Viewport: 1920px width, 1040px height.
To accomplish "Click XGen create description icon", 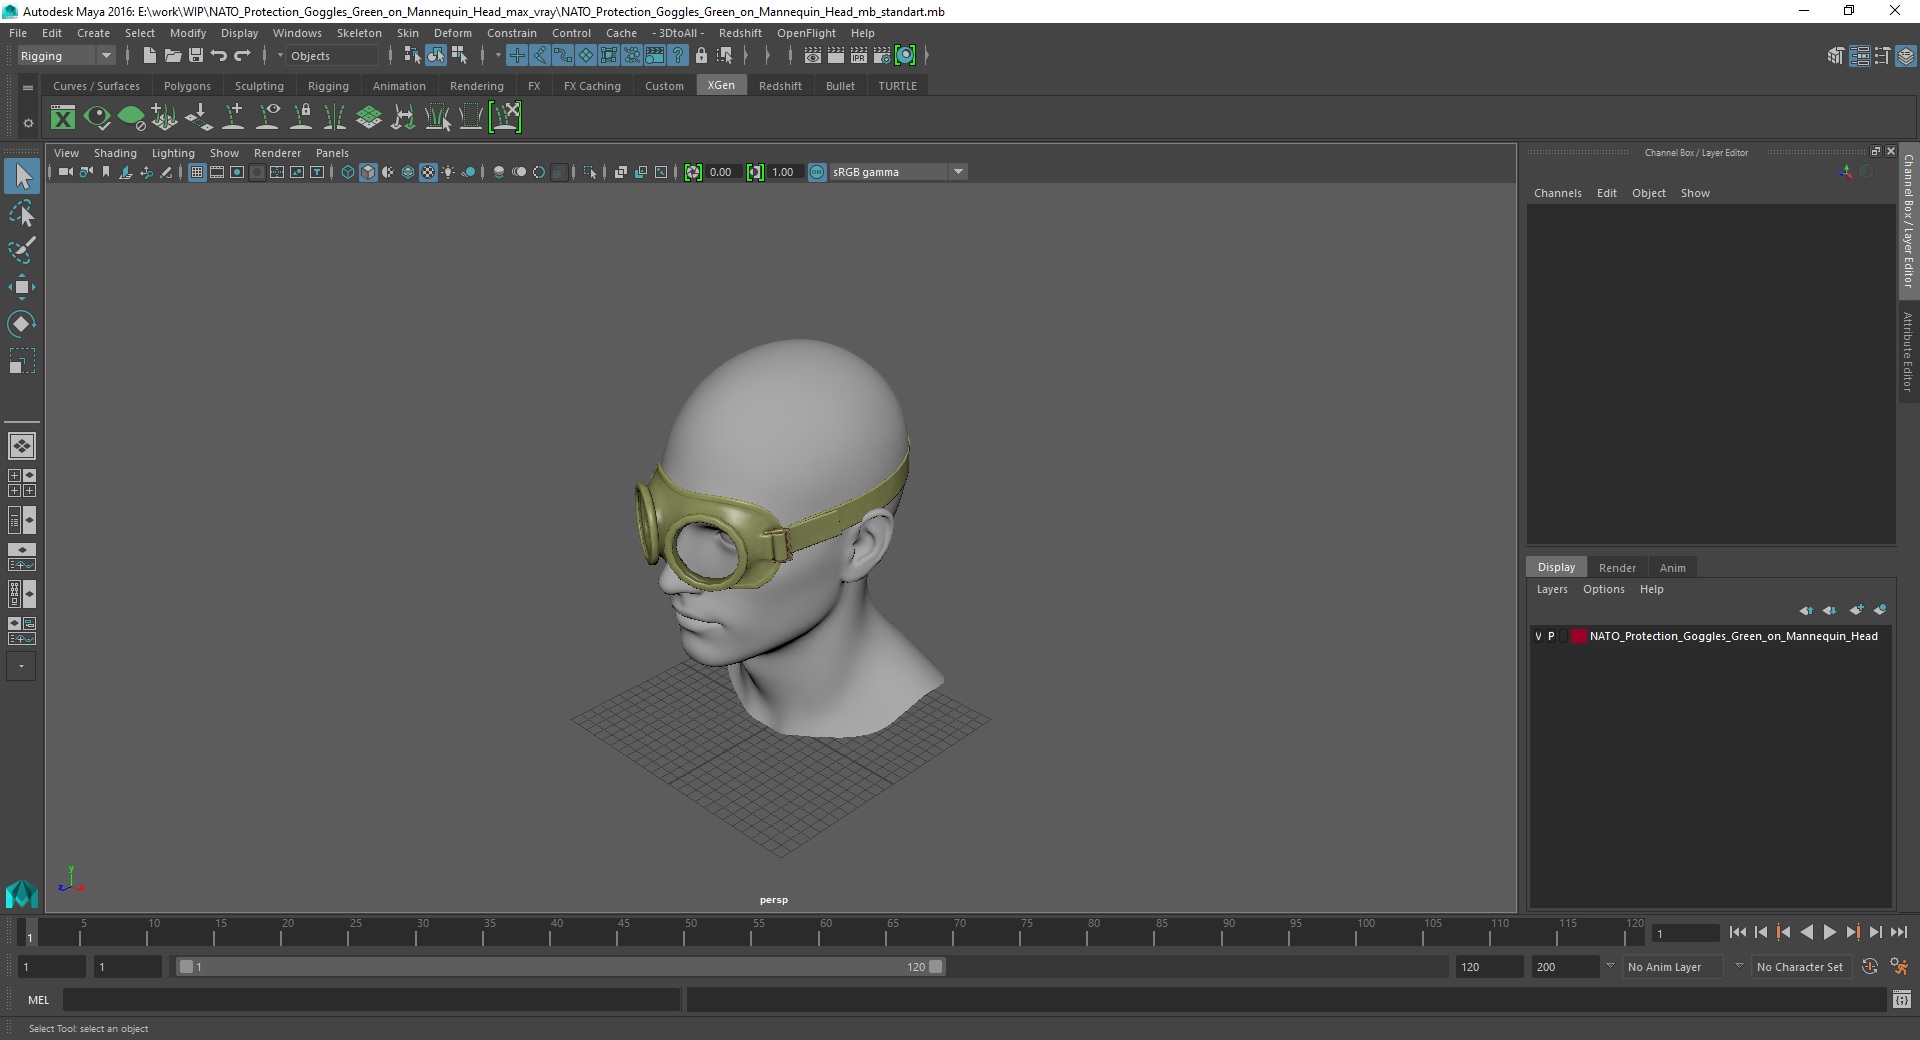I will (x=165, y=118).
